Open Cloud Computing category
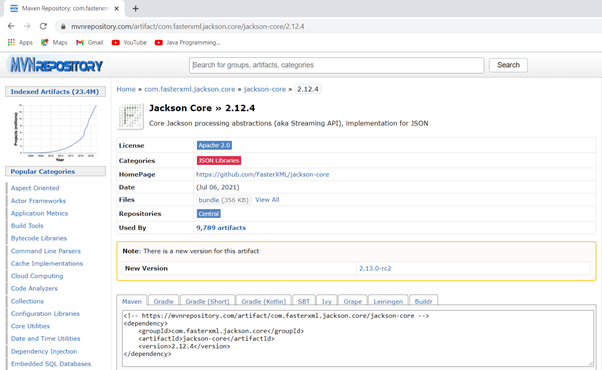This screenshot has height=370, width=602. [37, 276]
